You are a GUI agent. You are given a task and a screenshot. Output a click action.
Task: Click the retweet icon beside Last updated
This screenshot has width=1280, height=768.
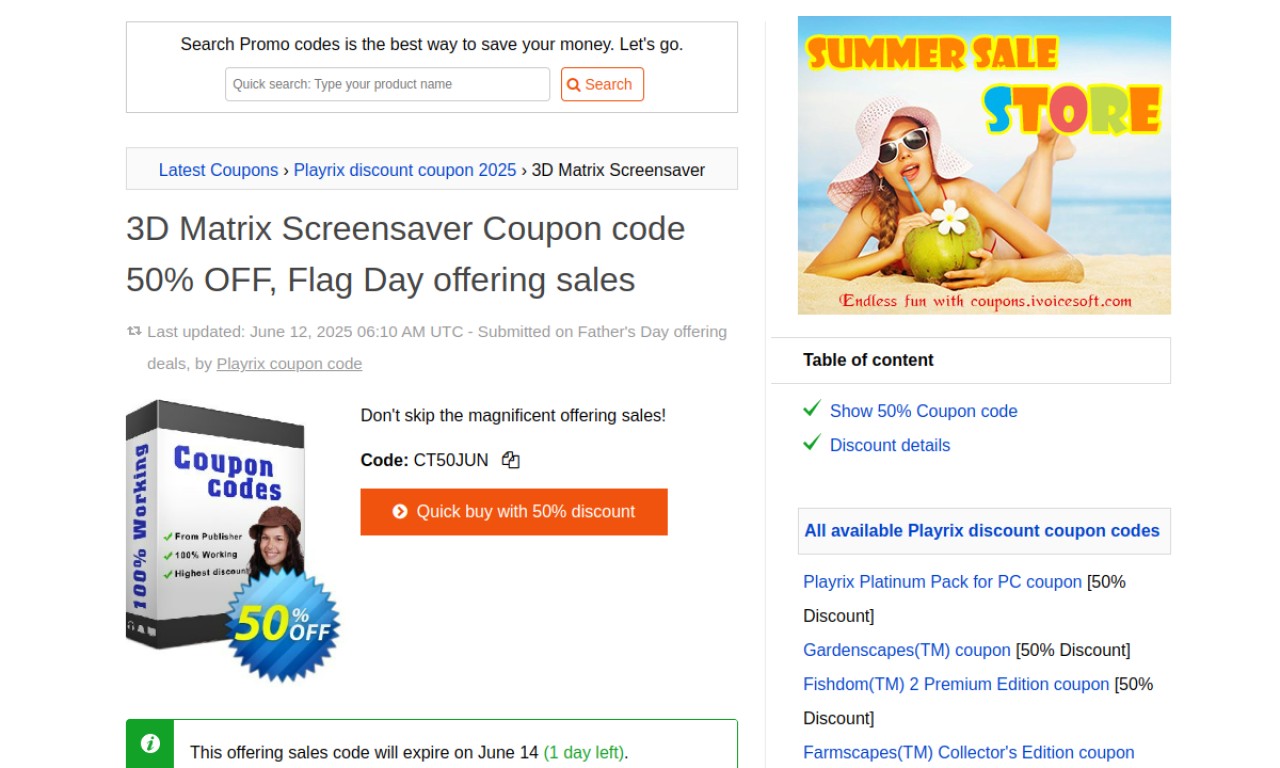point(134,331)
